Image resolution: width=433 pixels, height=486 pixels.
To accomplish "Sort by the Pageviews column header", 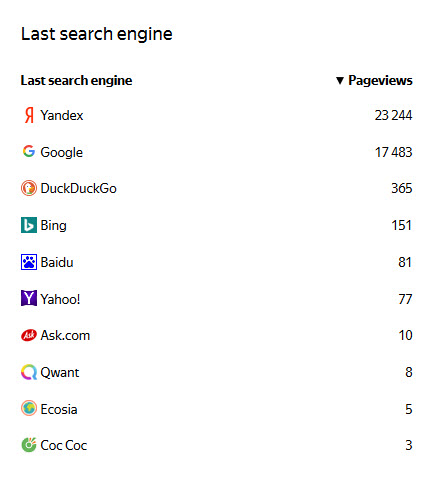I will 380,81.
